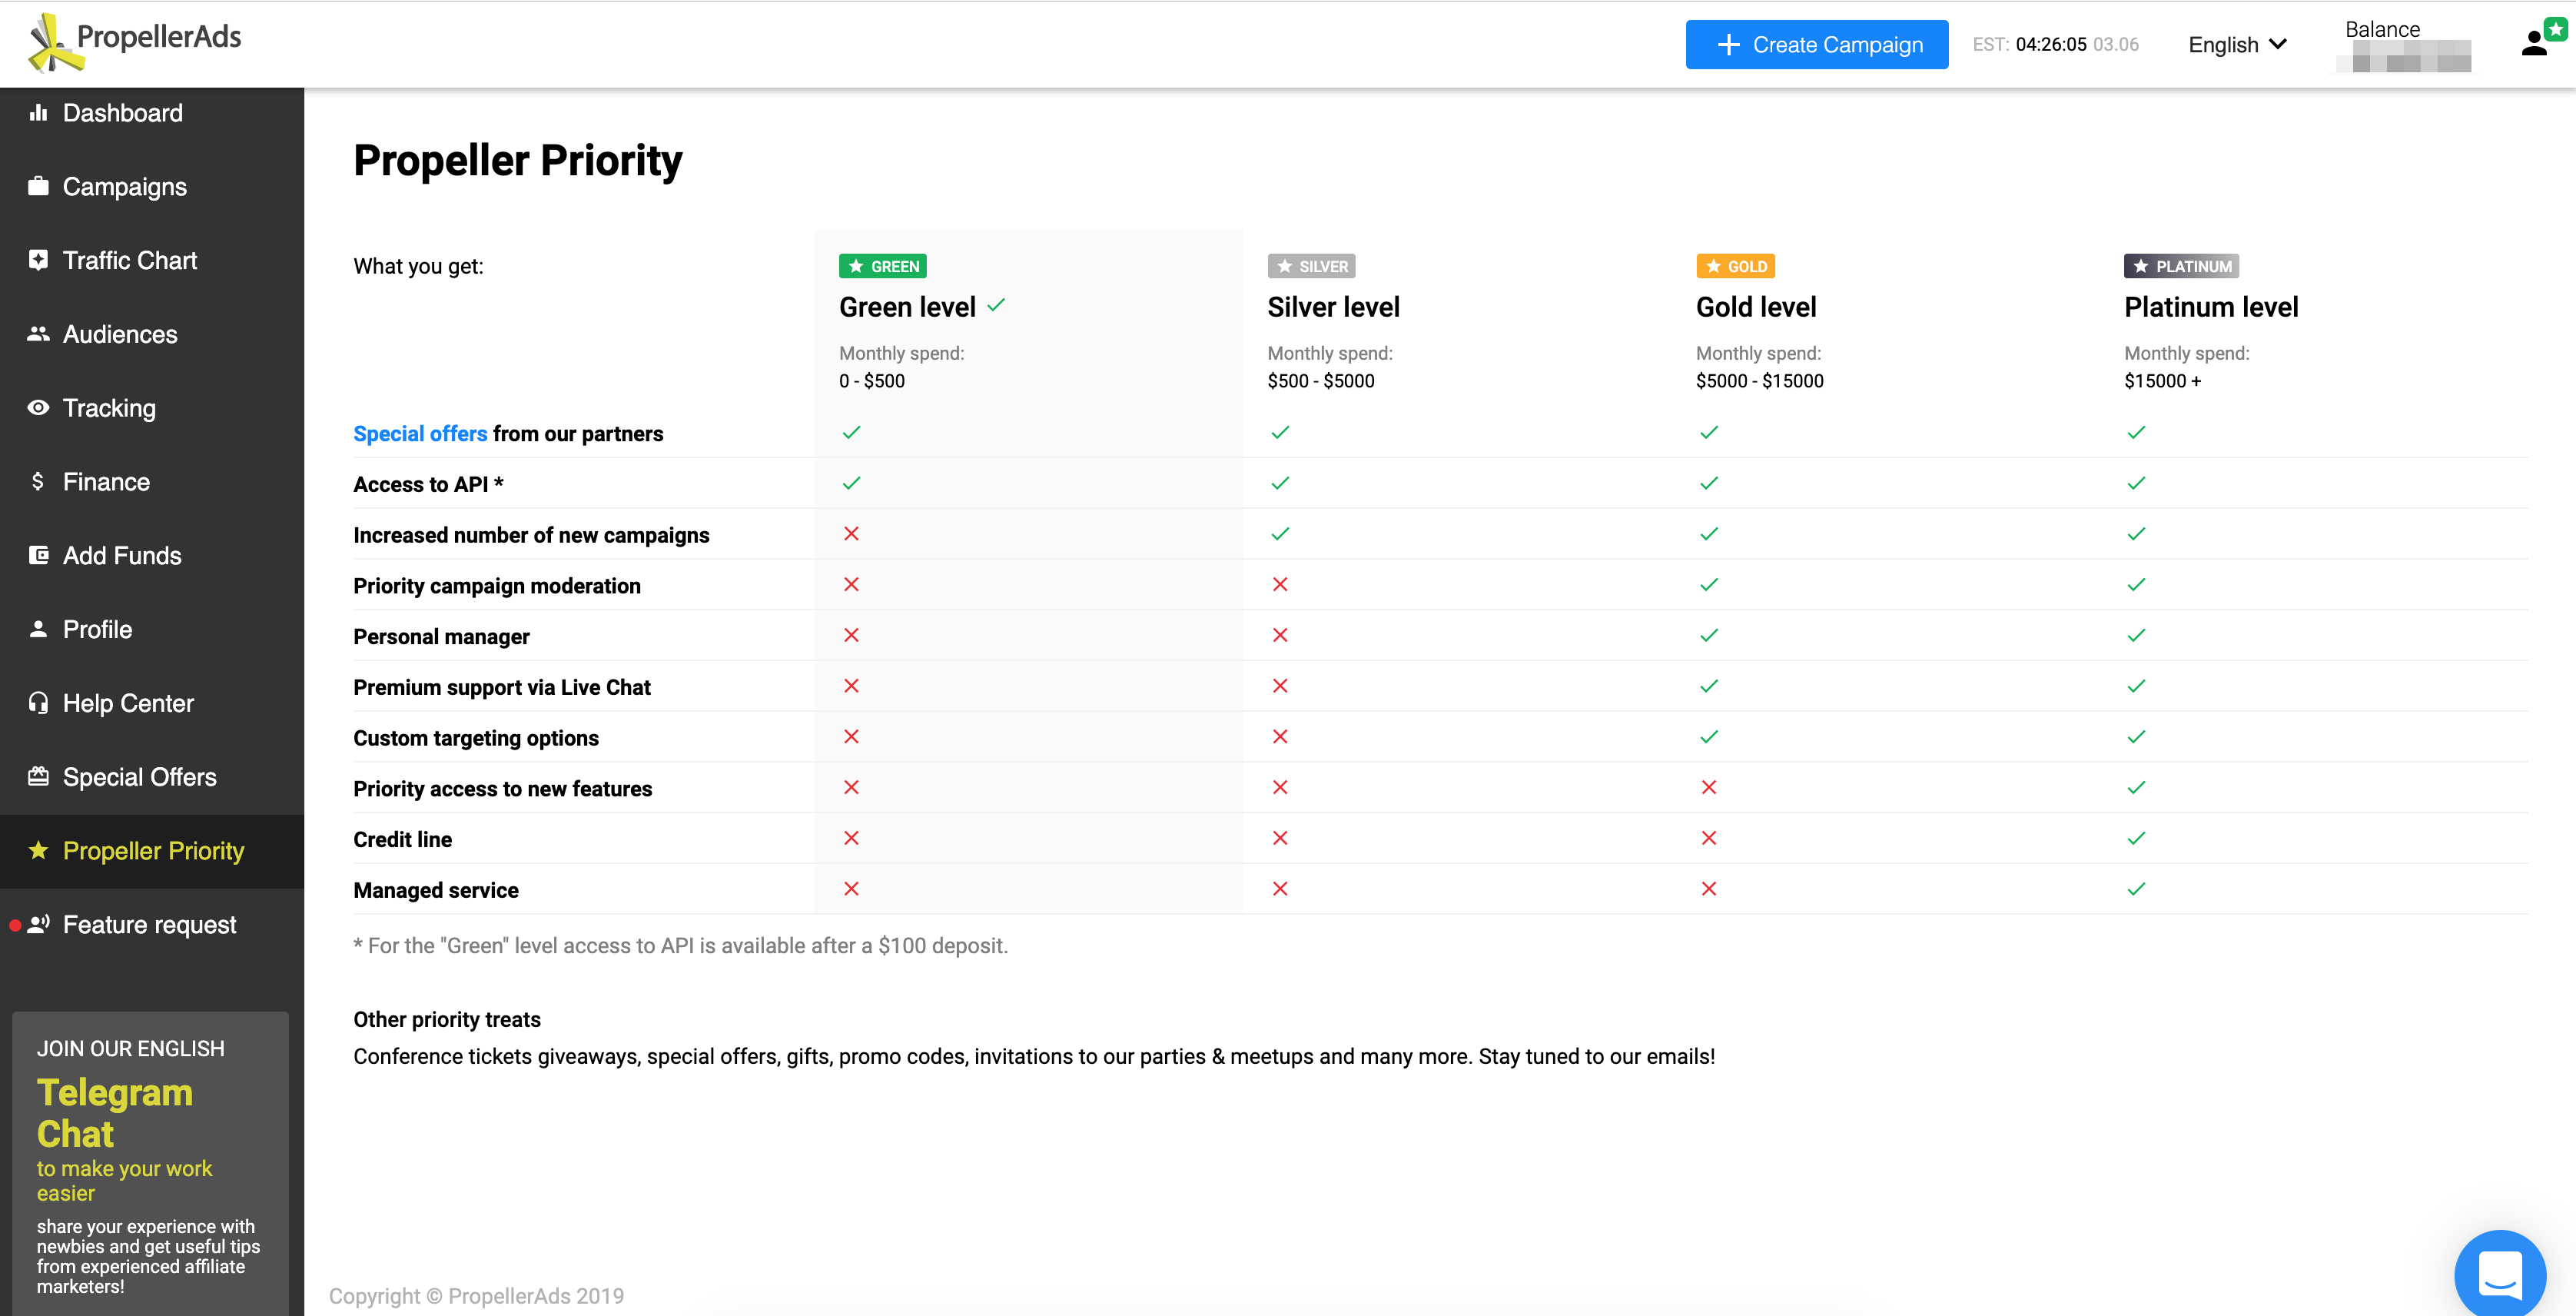
Task: Click the user account avatar icon
Action: [2534, 43]
